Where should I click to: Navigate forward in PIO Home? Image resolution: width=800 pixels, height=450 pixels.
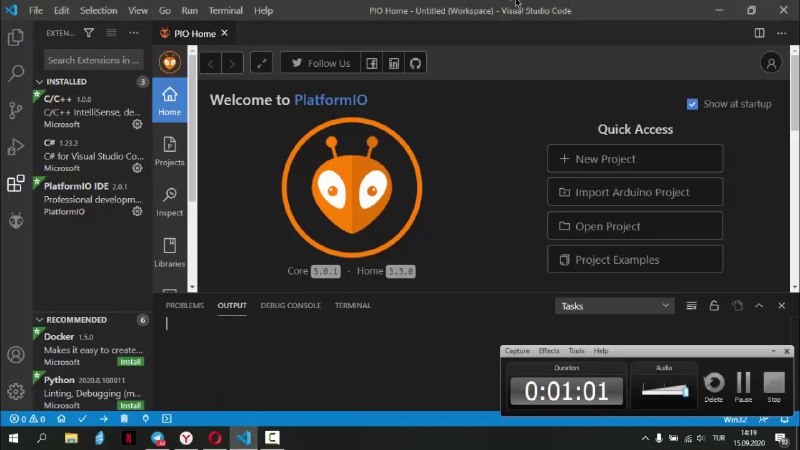(232, 63)
